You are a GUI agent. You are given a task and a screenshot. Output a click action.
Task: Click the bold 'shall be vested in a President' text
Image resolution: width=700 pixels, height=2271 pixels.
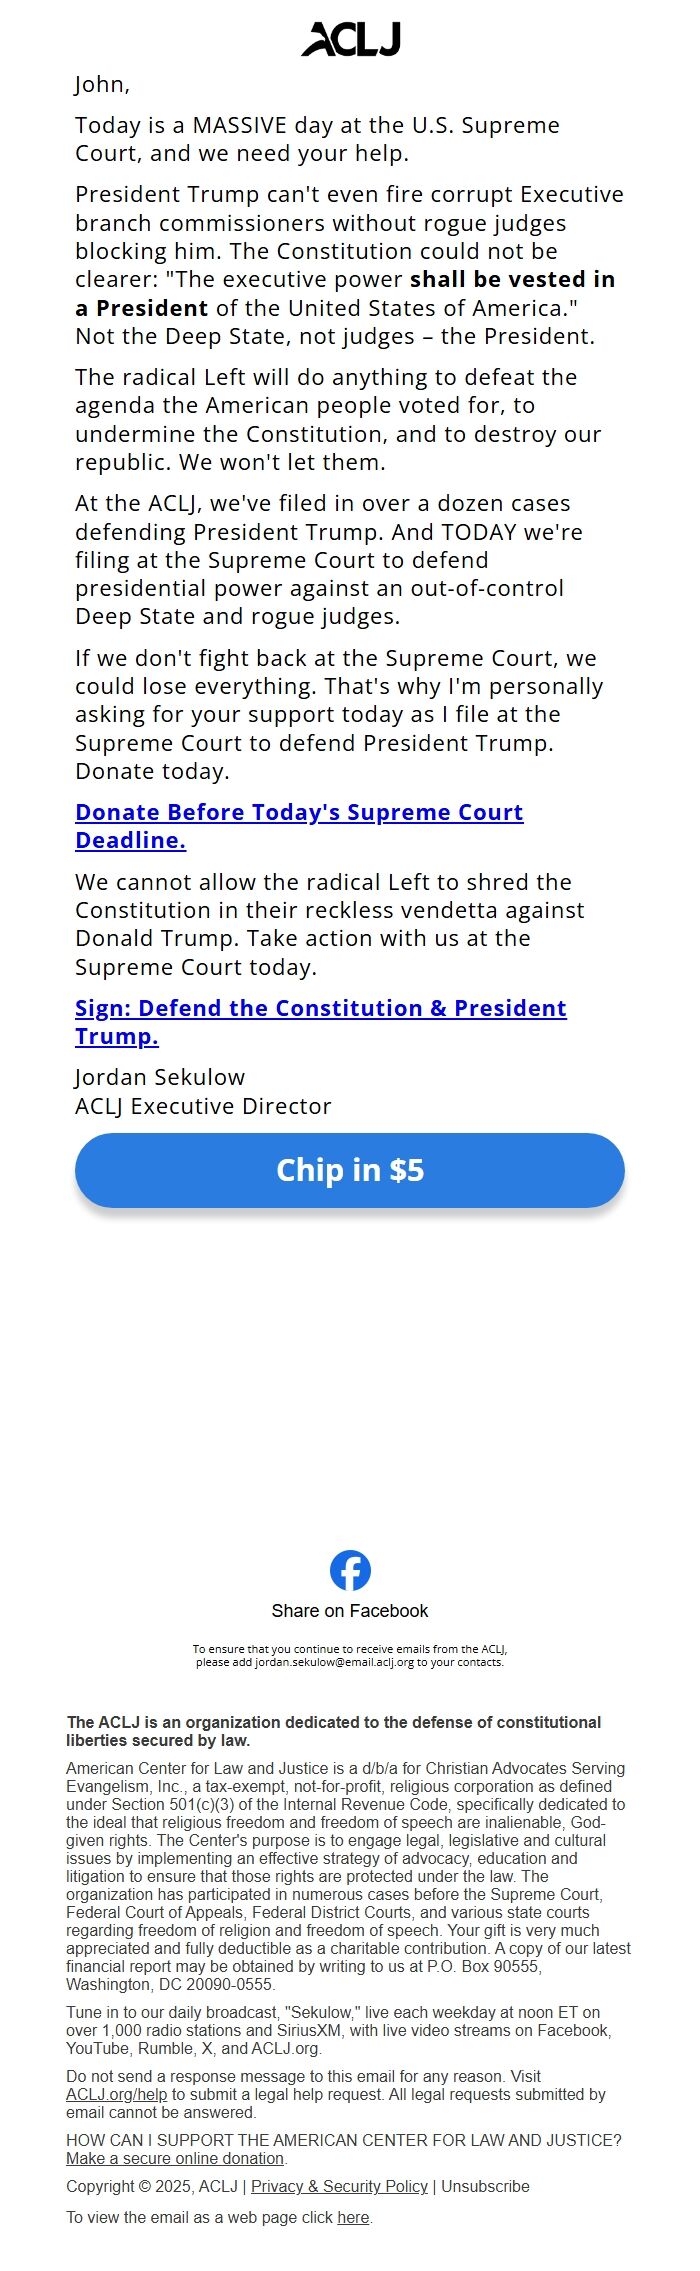click(x=512, y=280)
